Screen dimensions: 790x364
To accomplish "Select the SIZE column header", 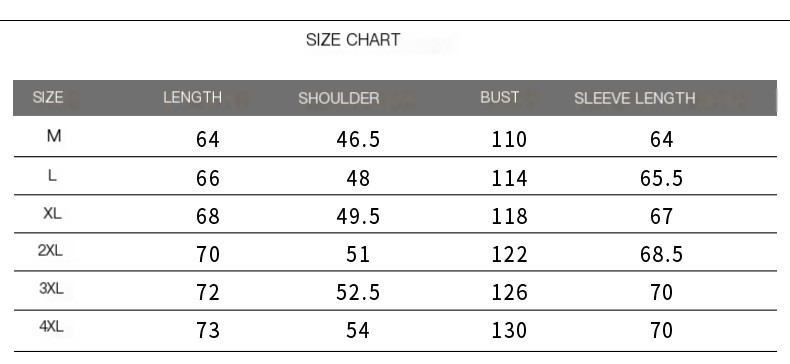I will coord(48,97).
